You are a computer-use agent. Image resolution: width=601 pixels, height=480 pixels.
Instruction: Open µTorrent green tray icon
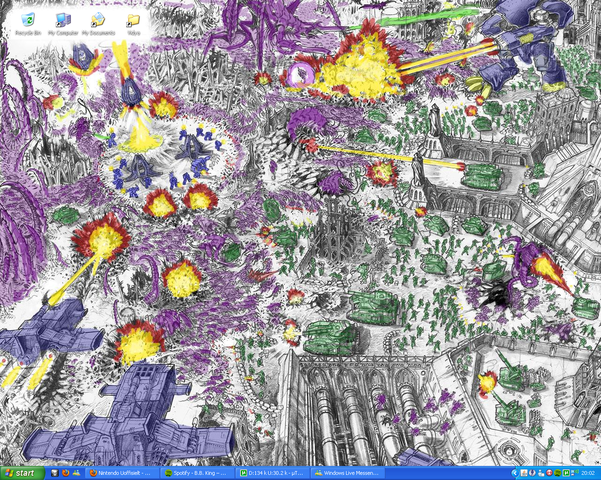pyautogui.click(x=566, y=473)
